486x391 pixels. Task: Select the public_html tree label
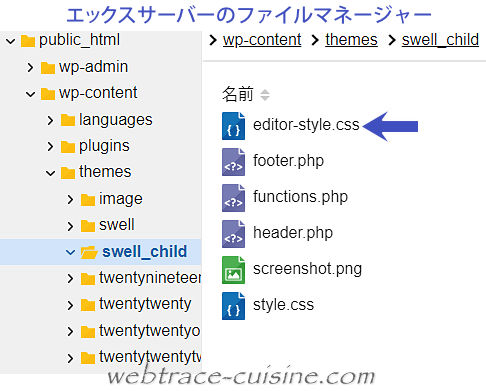[x=79, y=40]
